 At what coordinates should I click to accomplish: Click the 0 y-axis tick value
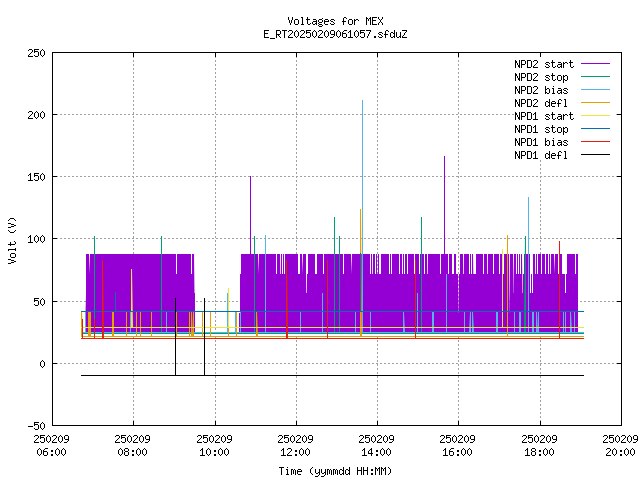42,364
